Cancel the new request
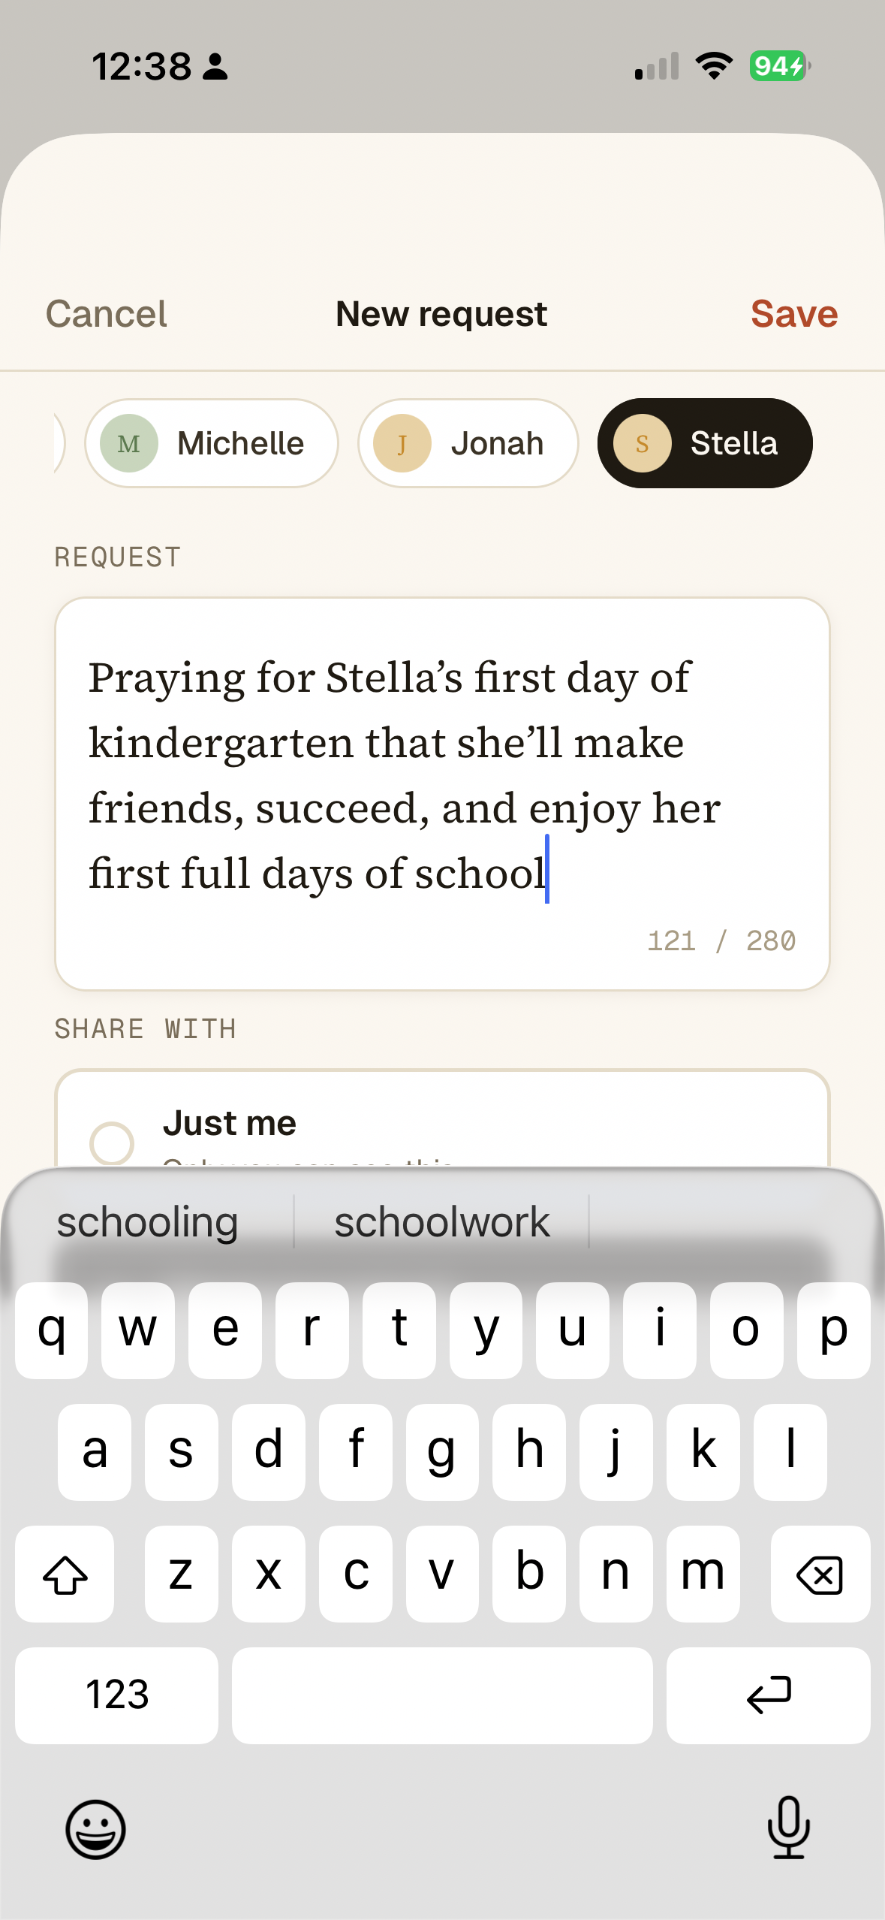 click(106, 314)
